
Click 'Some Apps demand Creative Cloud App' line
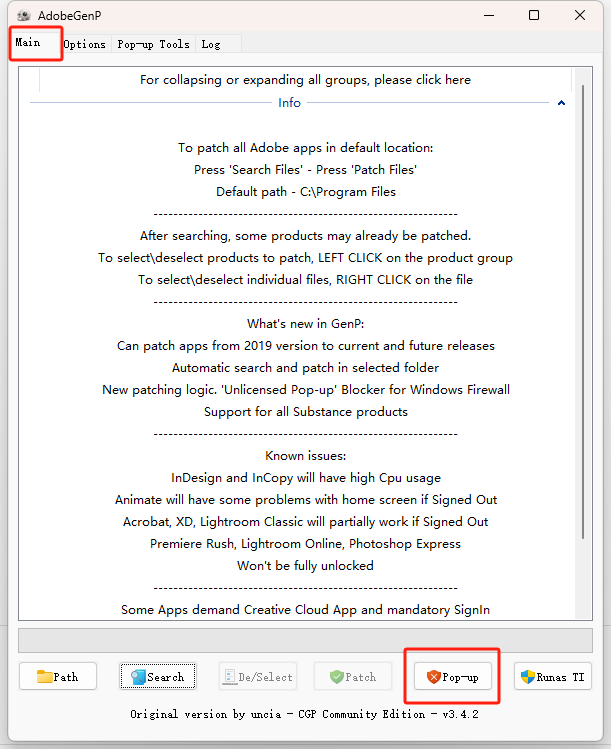point(306,610)
